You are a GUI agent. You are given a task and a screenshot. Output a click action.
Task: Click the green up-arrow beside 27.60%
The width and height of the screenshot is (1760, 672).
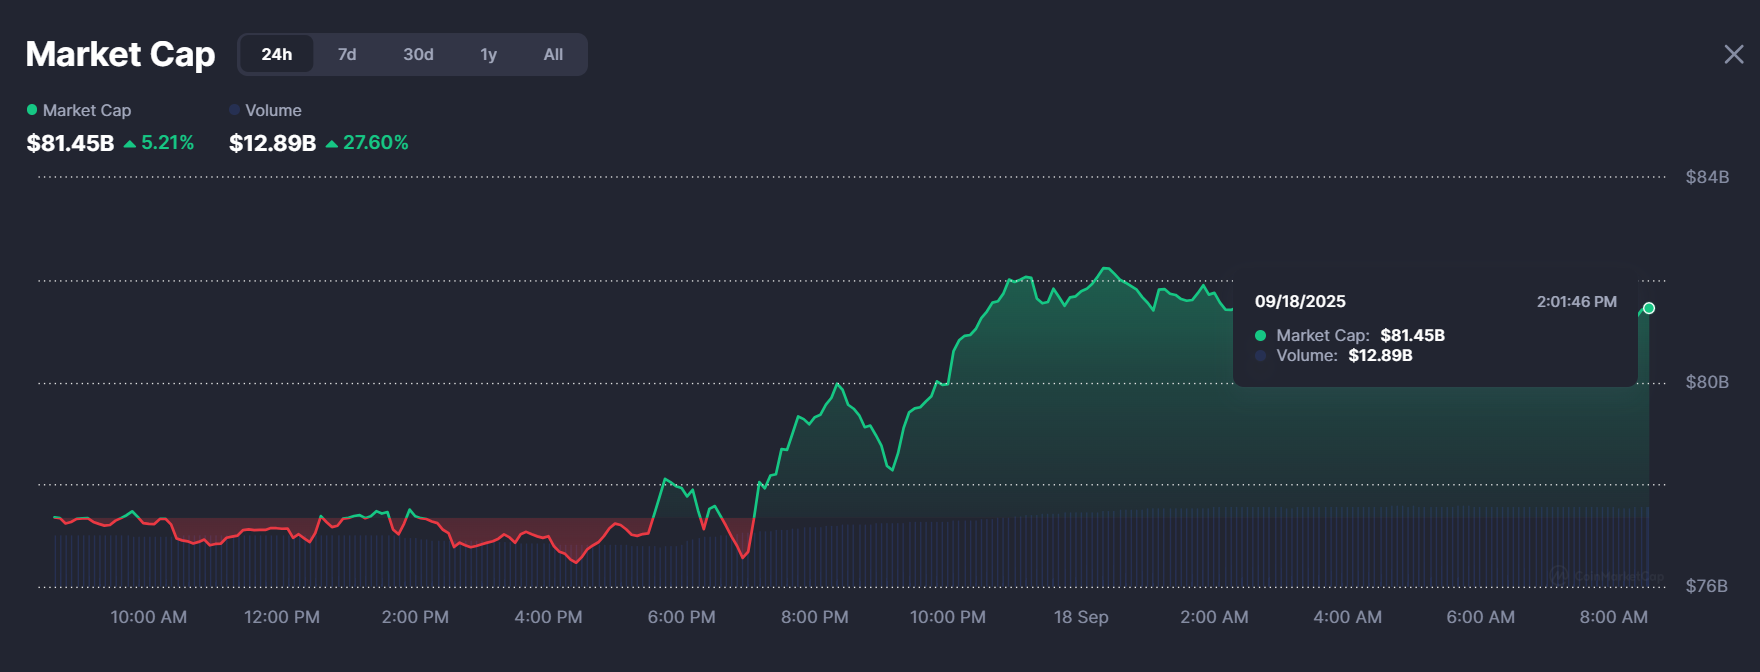point(332,144)
